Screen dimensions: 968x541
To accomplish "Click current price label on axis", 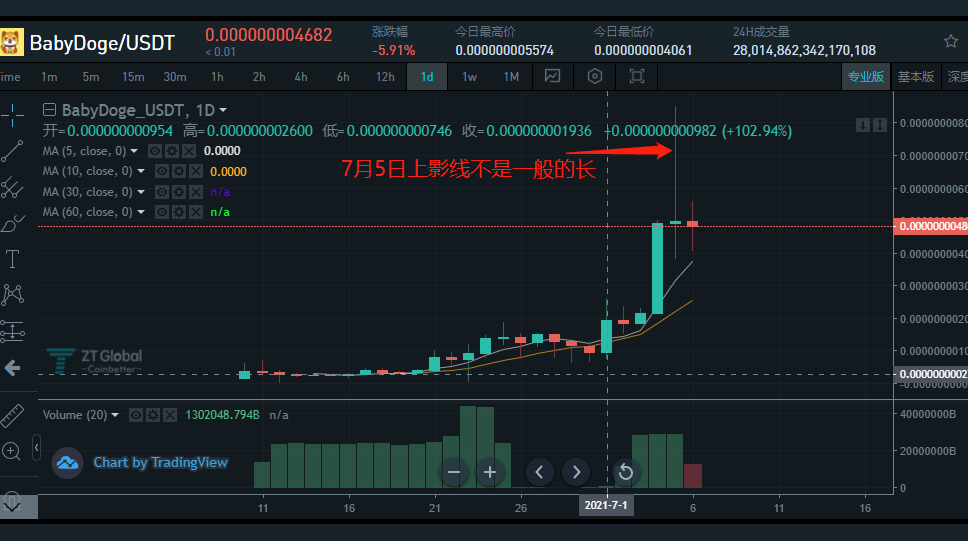I will coord(931,226).
